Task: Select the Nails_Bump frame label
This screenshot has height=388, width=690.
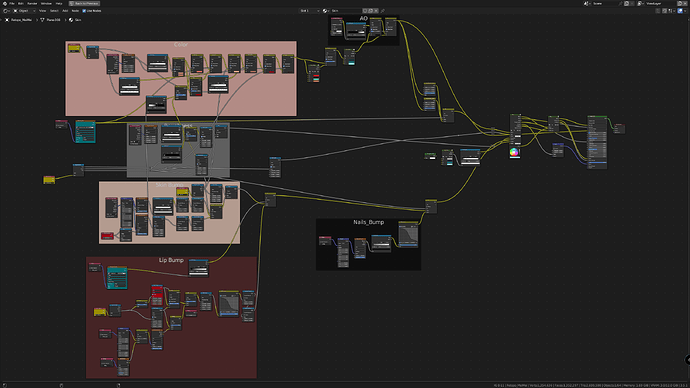Action: tap(369, 222)
